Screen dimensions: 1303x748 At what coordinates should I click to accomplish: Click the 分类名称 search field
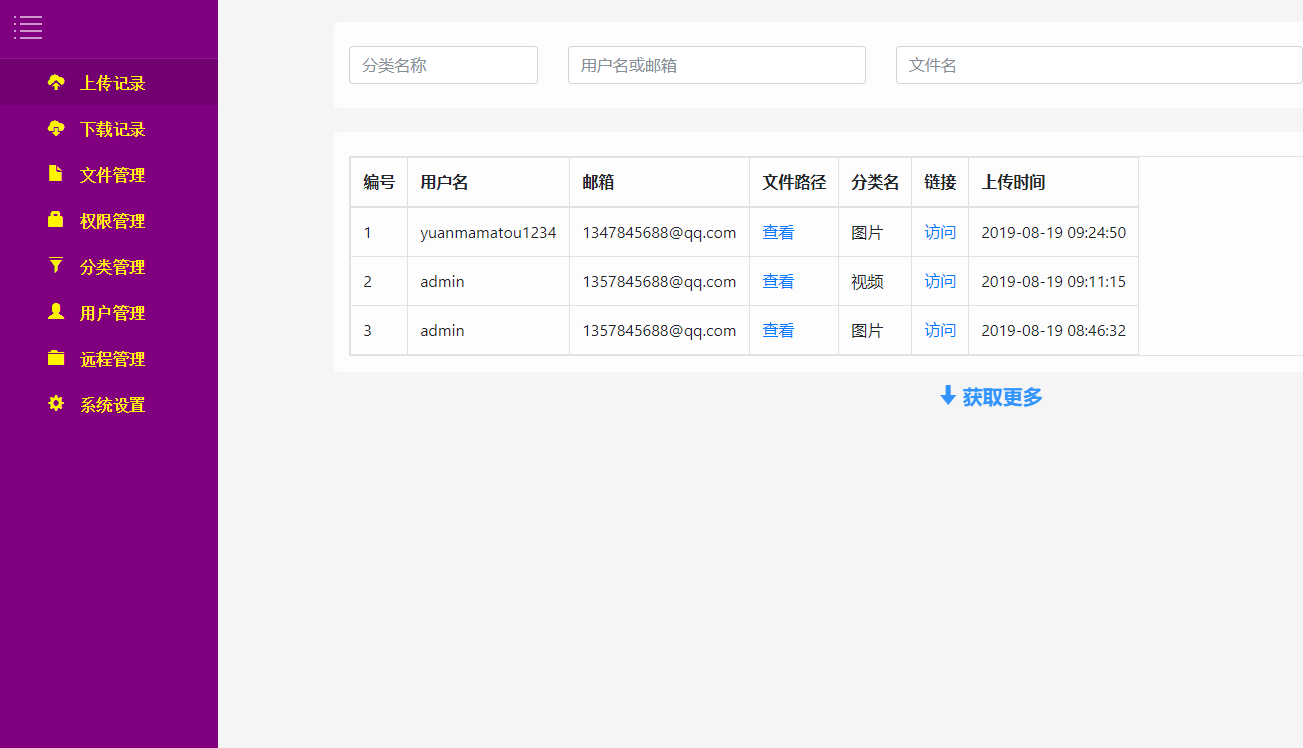click(443, 64)
